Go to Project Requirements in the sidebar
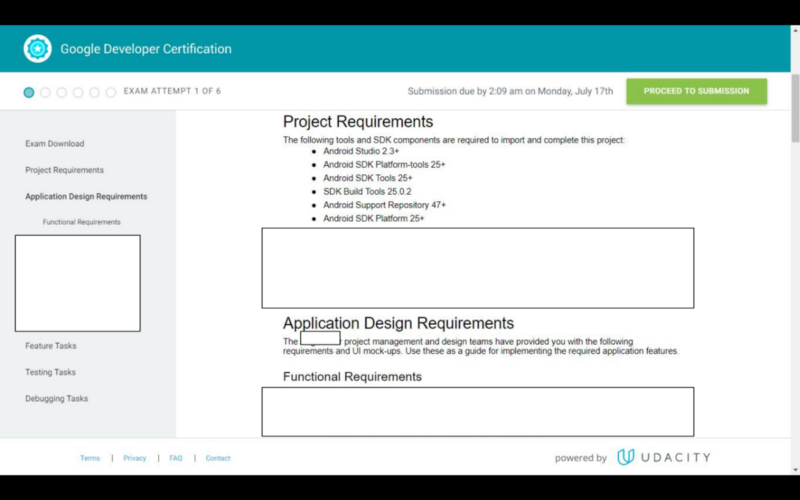Image resolution: width=800 pixels, height=500 pixels. [64, 170]
